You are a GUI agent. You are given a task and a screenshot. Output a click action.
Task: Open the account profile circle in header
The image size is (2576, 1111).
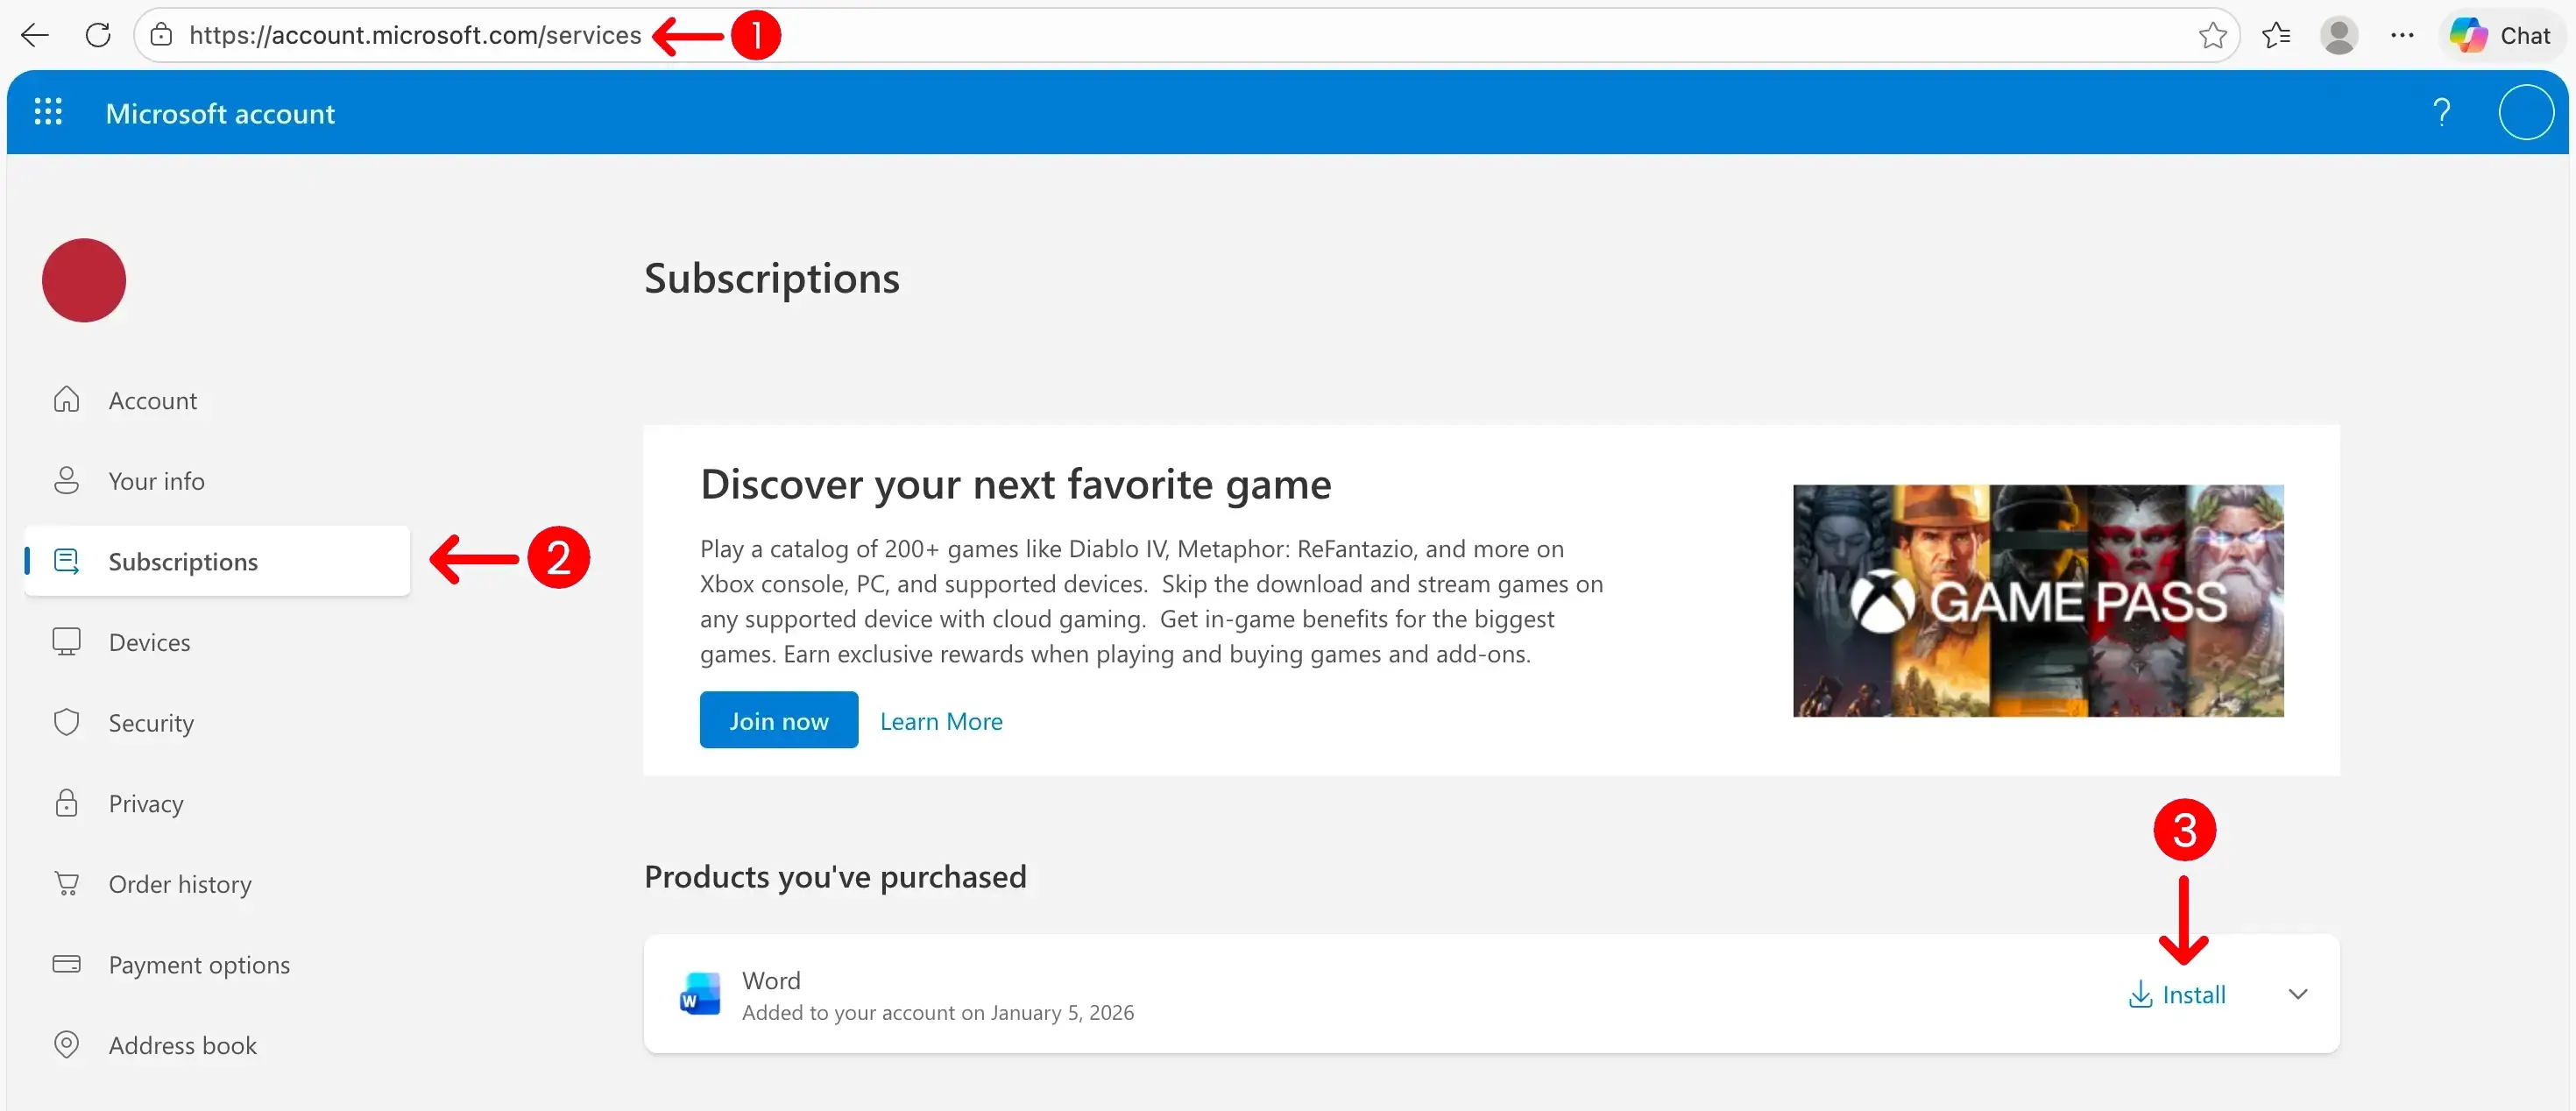[2526, 112]
